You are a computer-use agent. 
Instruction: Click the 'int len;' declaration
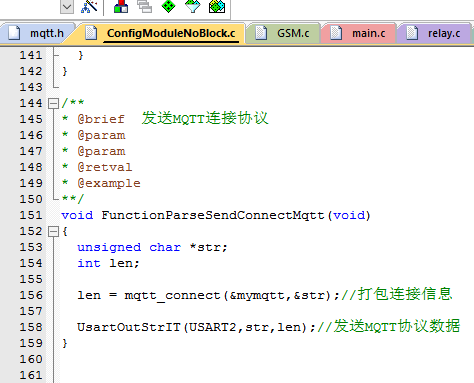coord(108,263)
